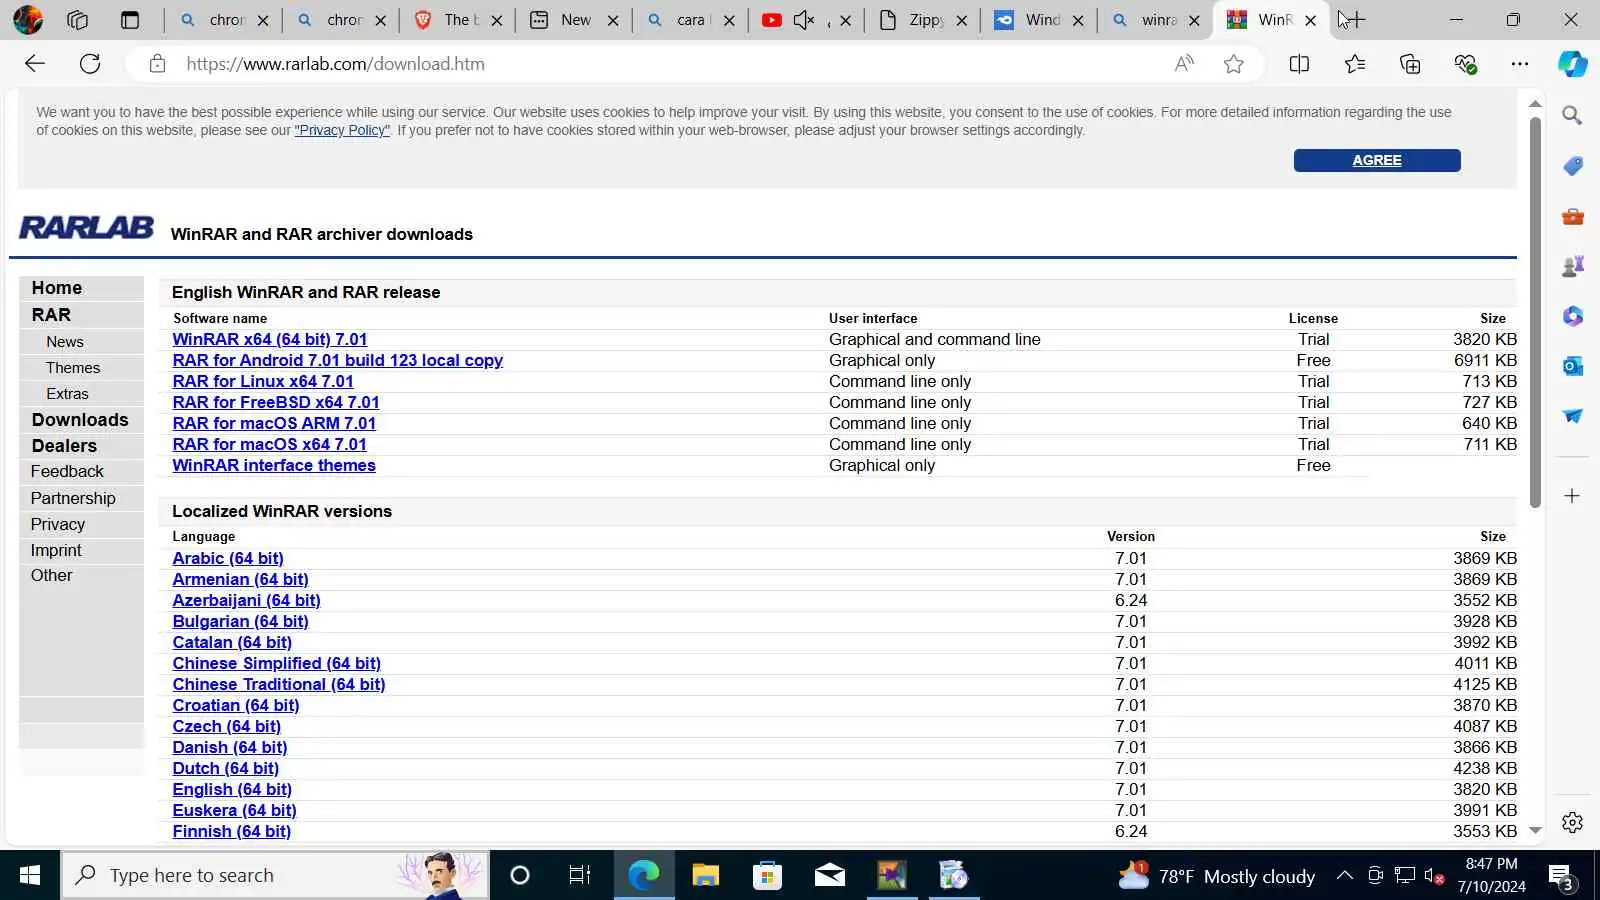Viewport: 1600px width, 900px height.
Task: Click the Edge profile avatar icon
Action: coord(27,20)
